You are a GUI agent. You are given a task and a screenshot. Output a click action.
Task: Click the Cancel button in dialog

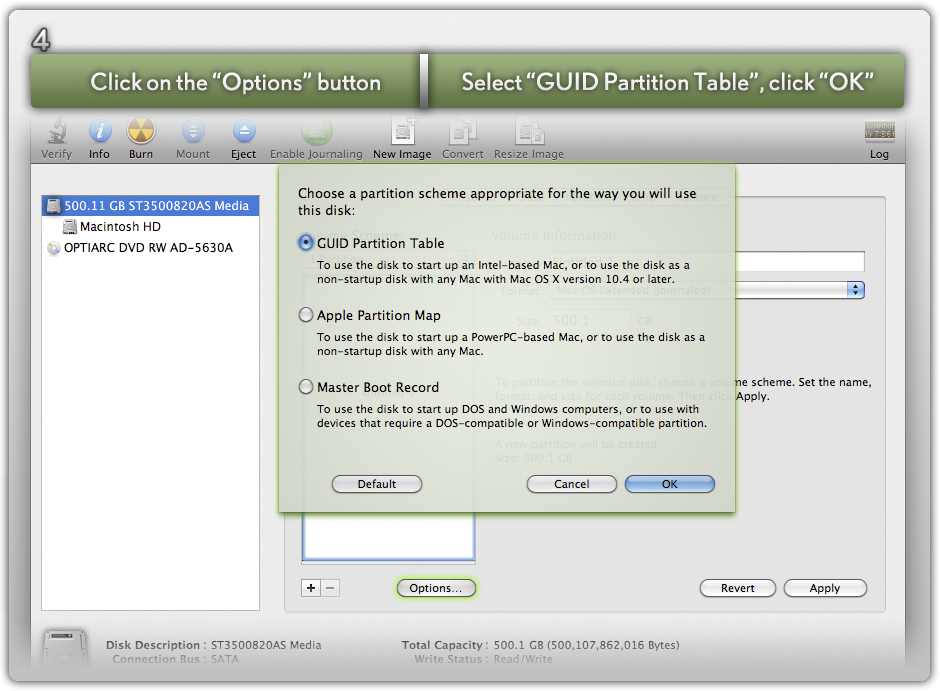pyautogui.click(x=572, y=484)
